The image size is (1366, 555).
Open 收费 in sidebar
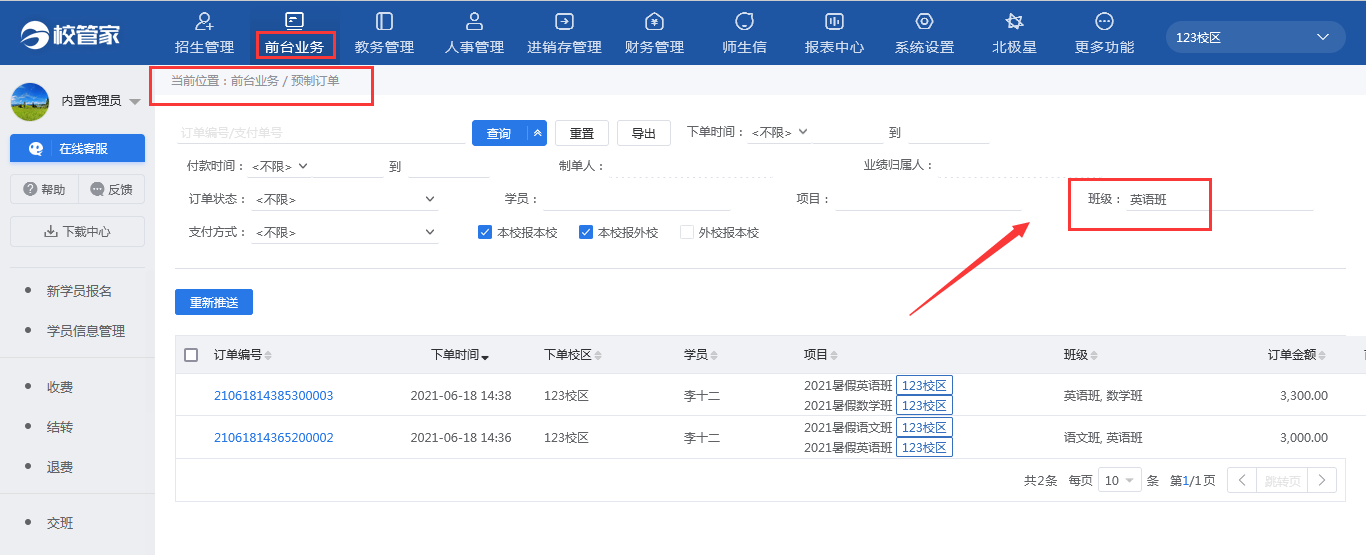(x=60, y=387)
